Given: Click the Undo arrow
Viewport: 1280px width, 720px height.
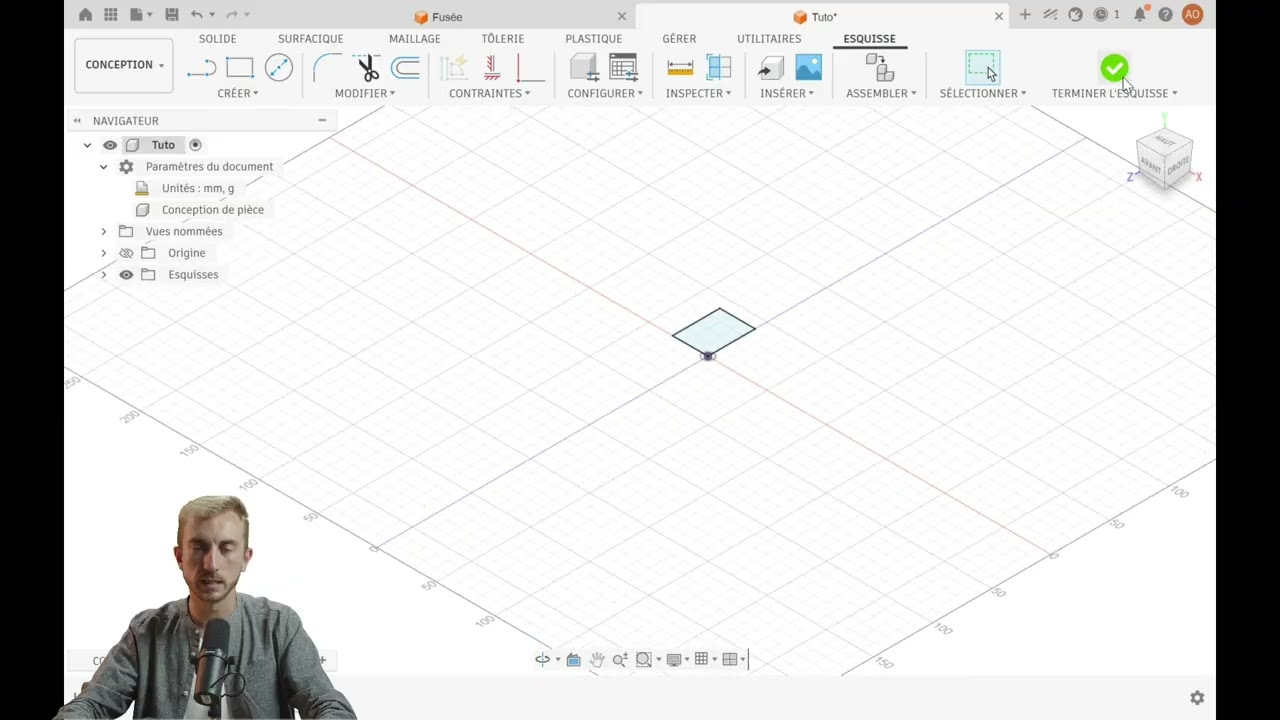Looking at the screenshot, I should click(197, 15).
